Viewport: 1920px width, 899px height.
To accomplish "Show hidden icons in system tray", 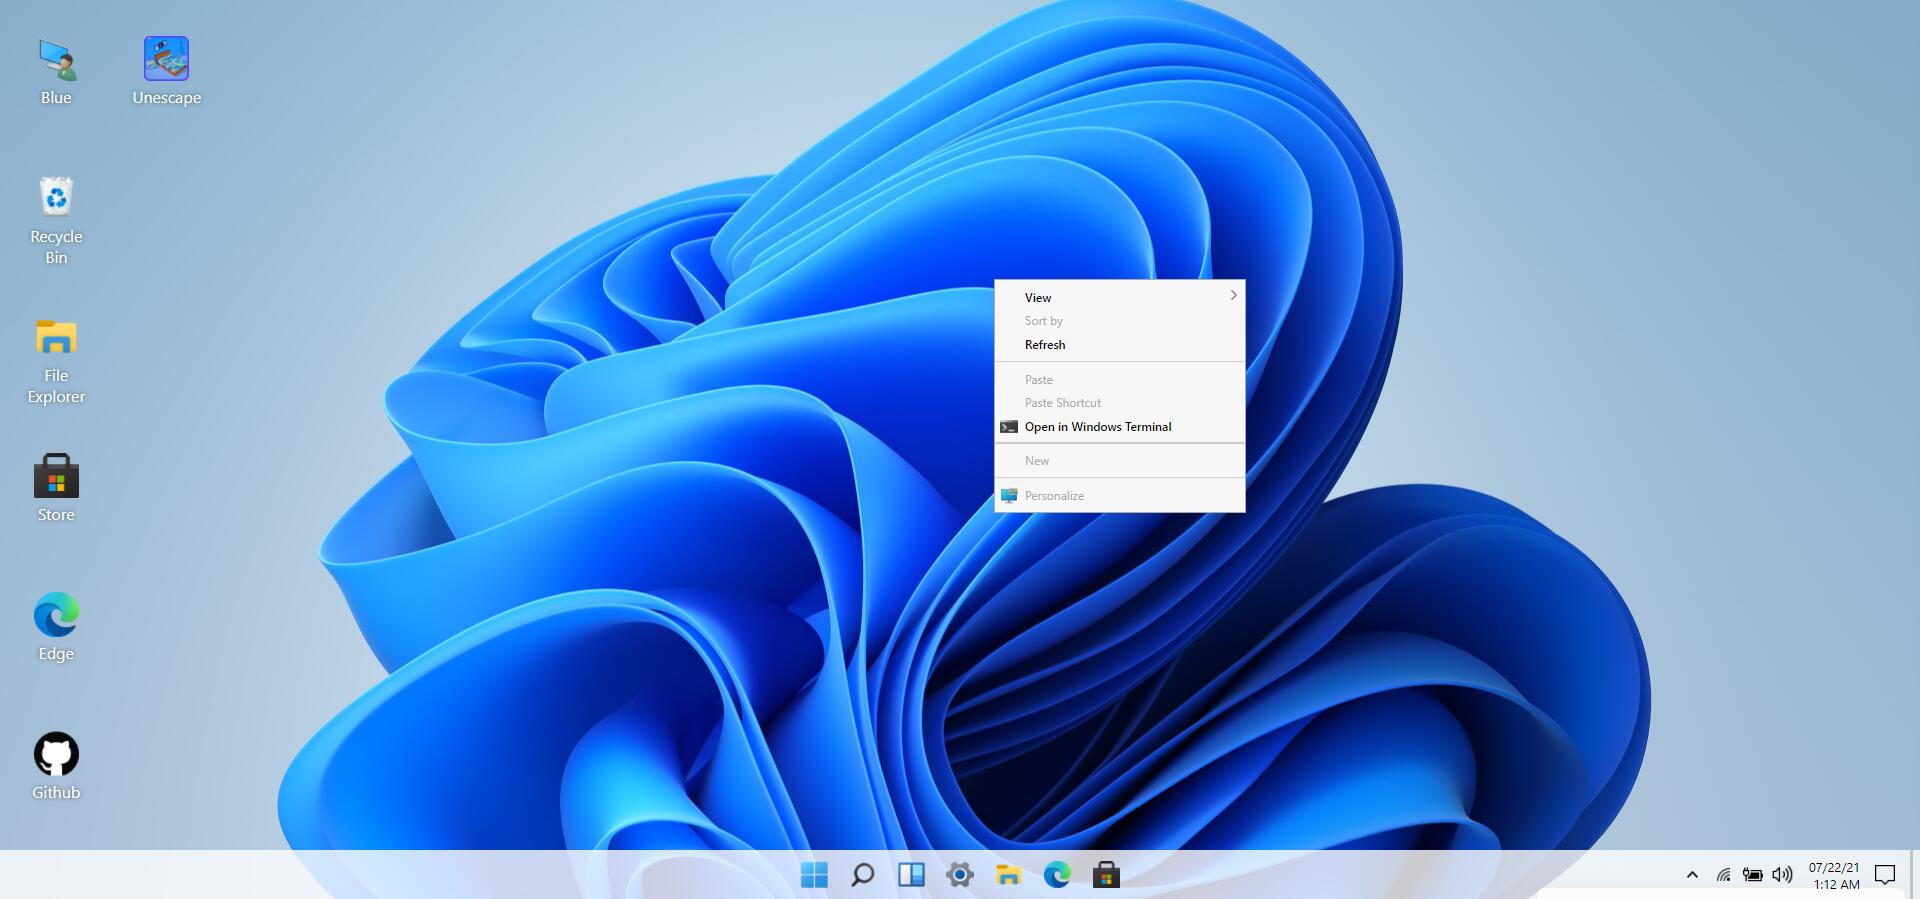I will pyautogui.click(x=1692, y=875).
